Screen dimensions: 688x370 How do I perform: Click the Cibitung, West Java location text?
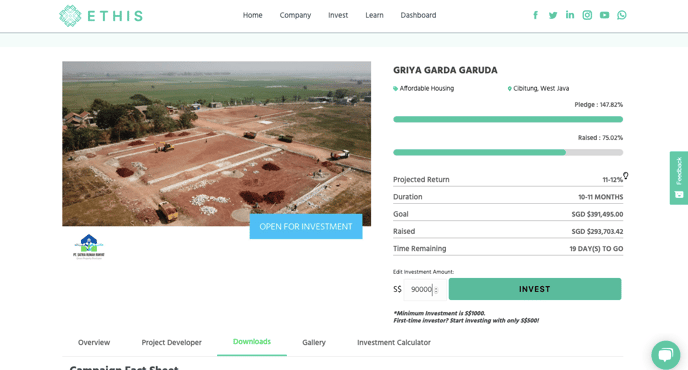[x=541, y=88]
